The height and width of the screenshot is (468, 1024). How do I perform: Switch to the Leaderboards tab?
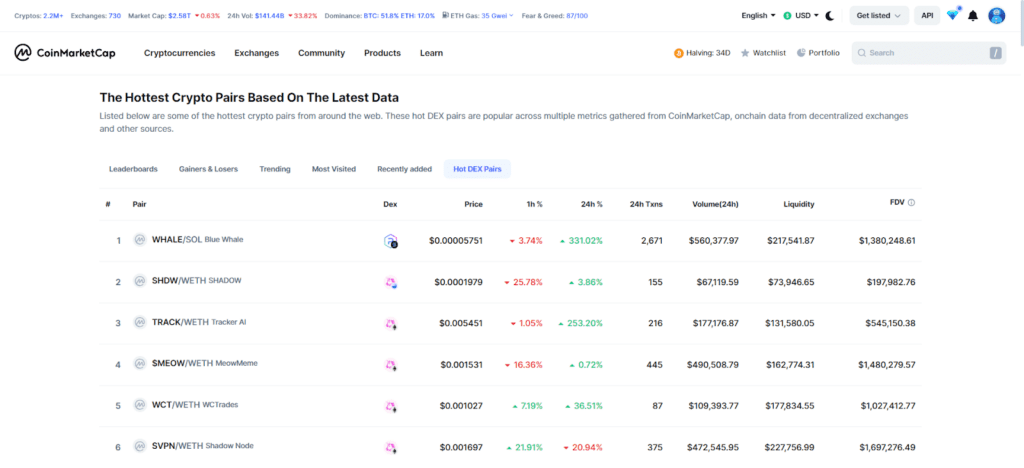[133, 169]
